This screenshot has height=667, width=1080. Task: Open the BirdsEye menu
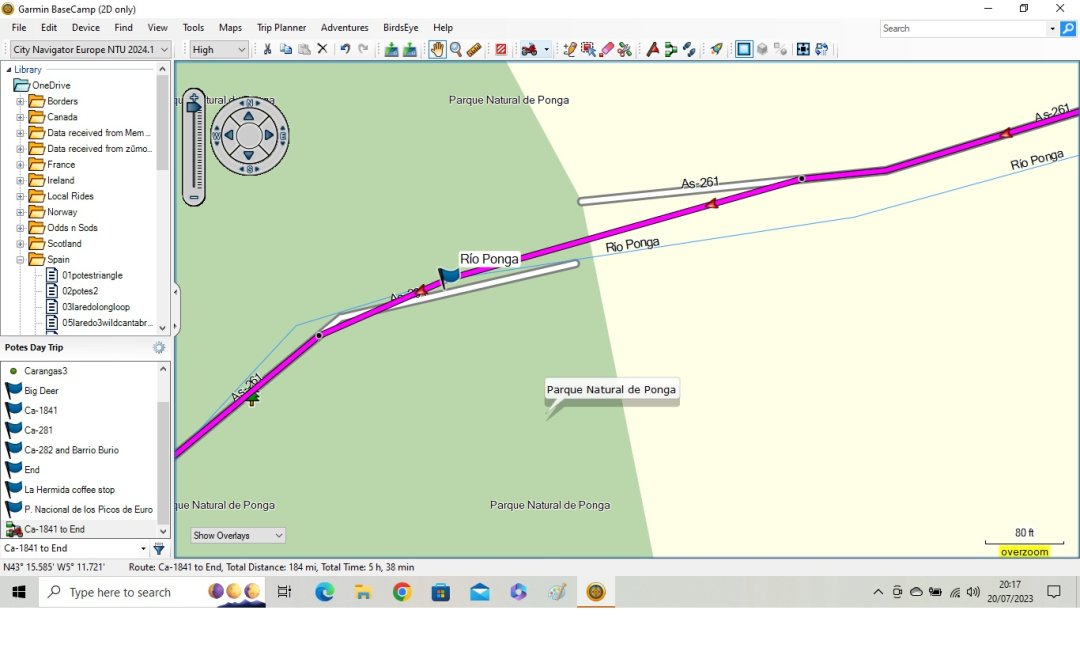[x=400, y=28]
